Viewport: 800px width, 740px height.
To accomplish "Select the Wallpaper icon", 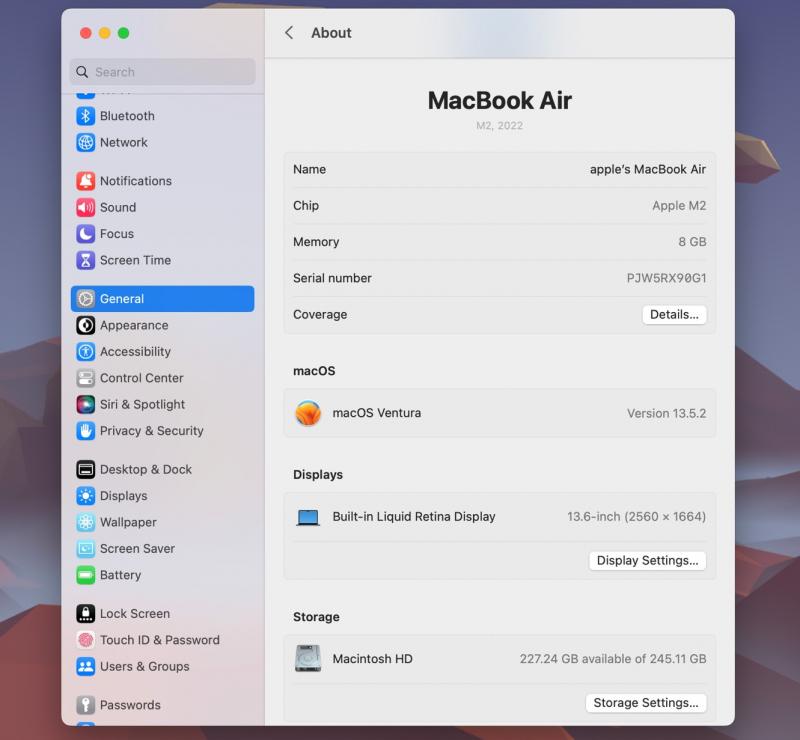I will point(85,522).
